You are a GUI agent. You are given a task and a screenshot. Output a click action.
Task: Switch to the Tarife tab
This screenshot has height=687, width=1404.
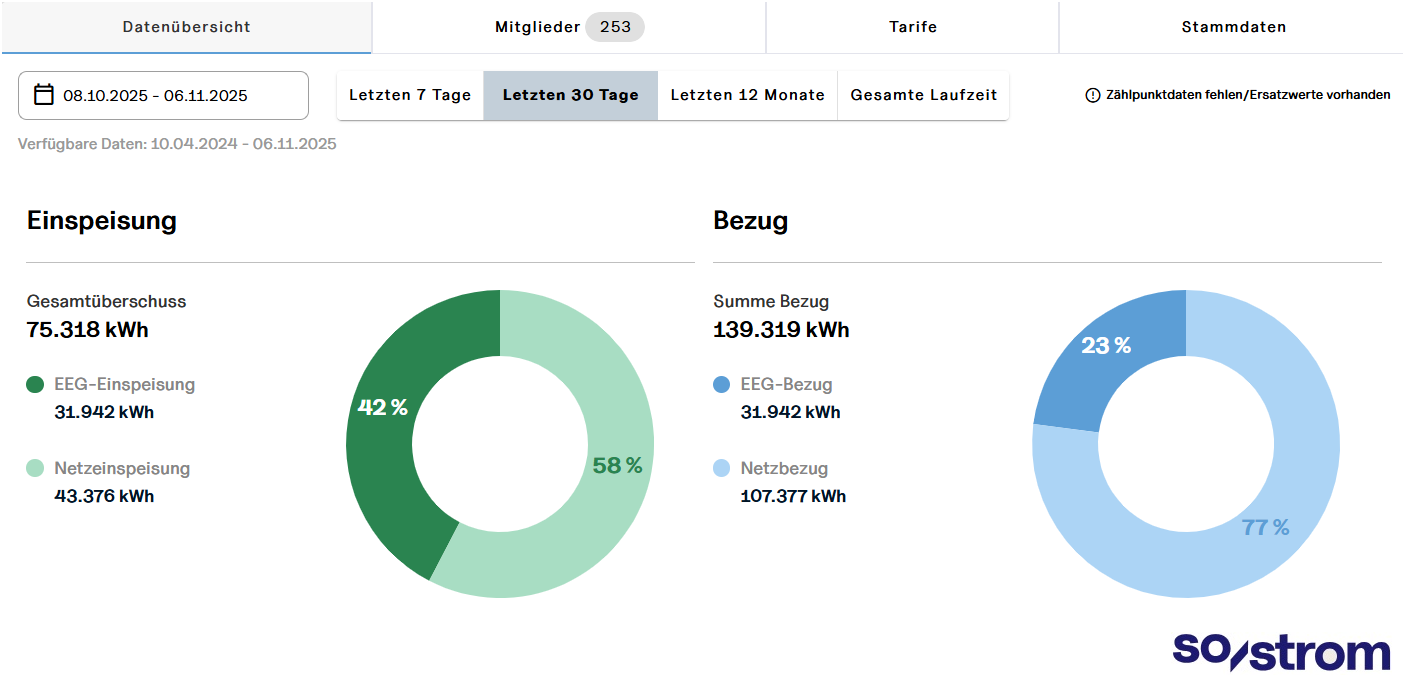(912, 27)
